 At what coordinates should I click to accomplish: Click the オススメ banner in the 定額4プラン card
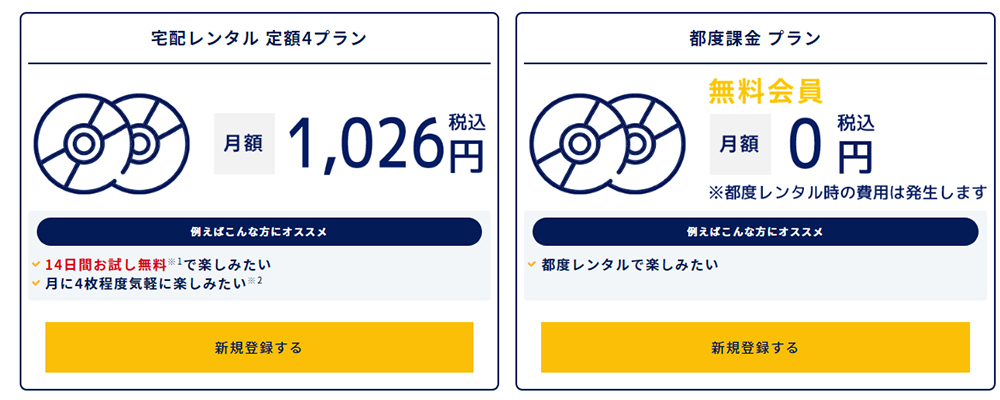259,231
